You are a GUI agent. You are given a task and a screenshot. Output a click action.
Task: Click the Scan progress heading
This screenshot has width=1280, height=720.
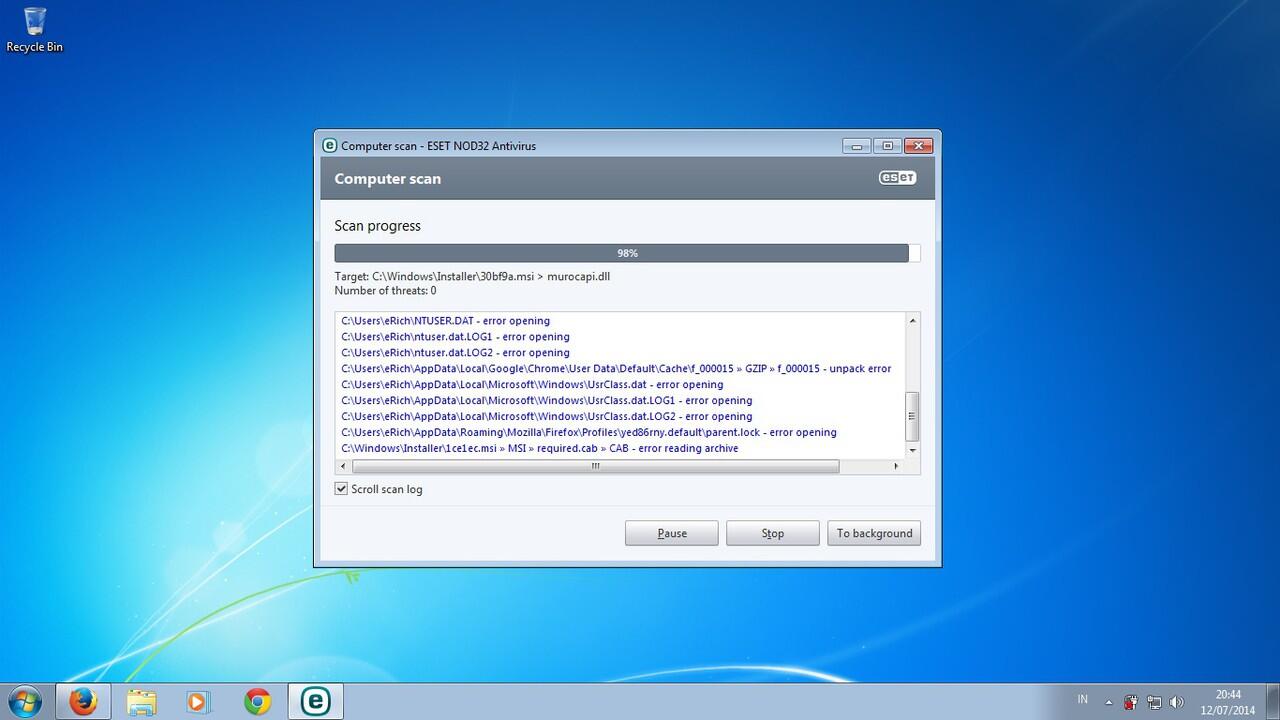[x=377, y=226]
